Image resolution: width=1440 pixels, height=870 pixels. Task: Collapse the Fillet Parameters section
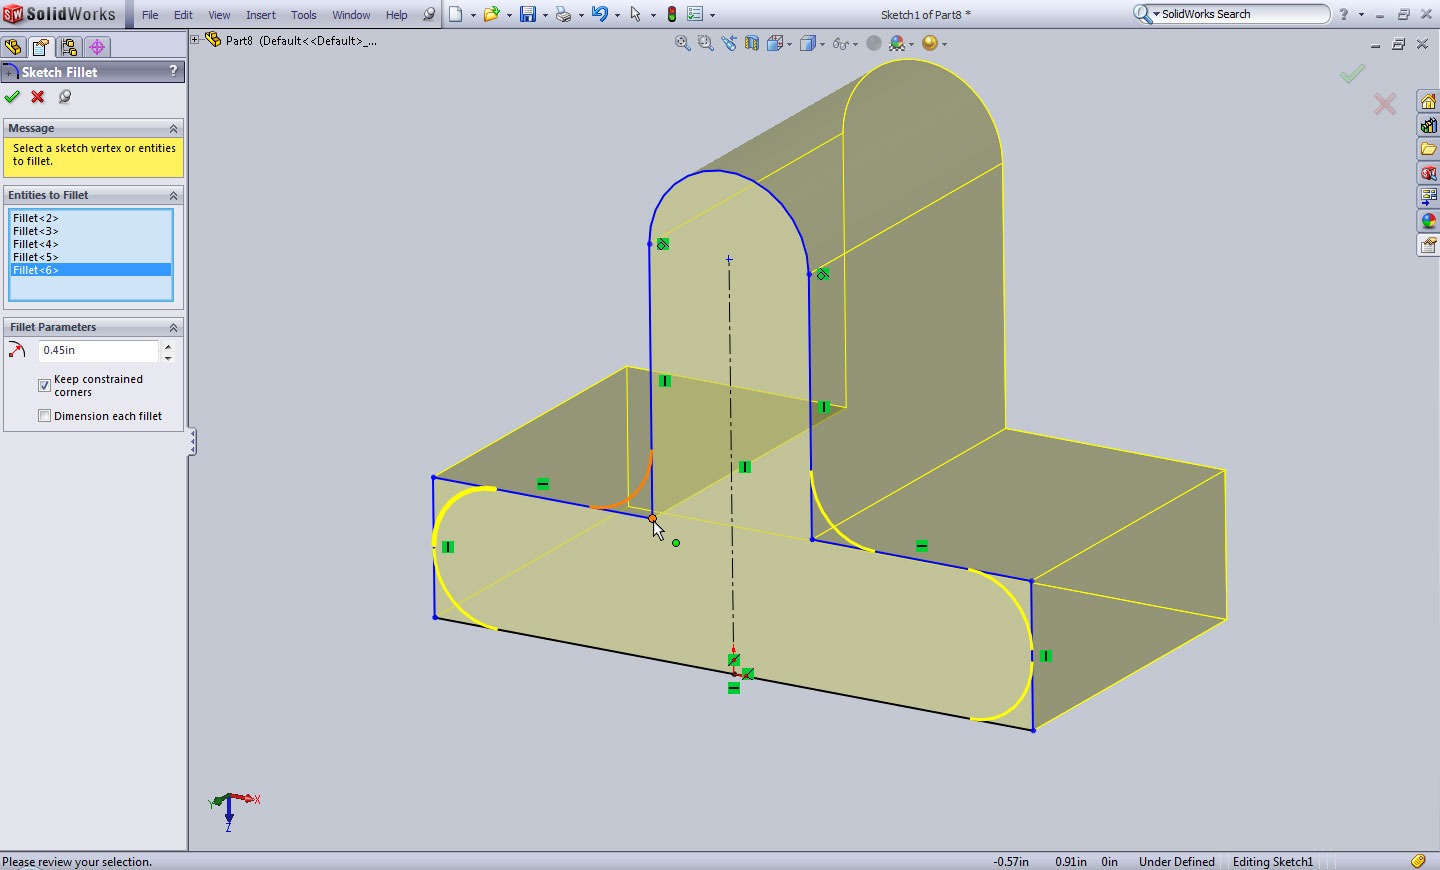click(173, 328)
